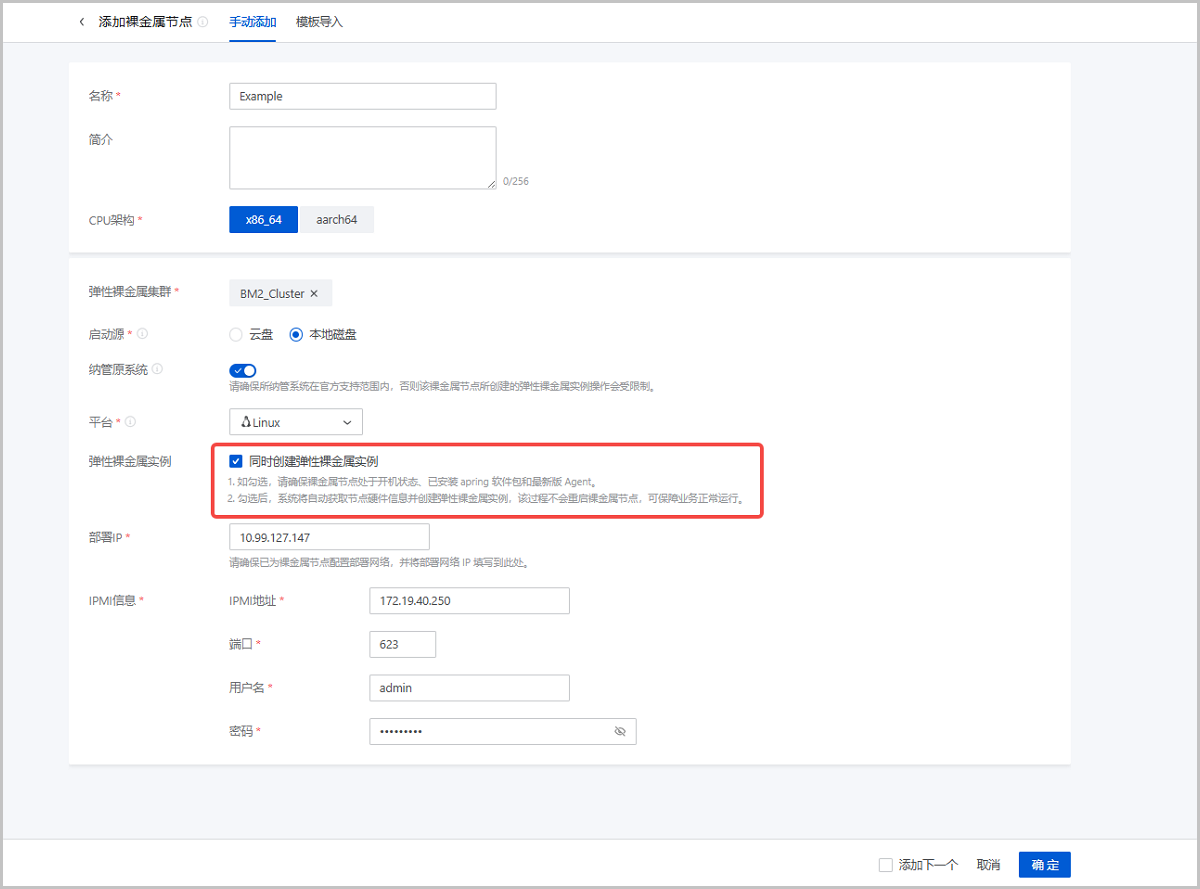
Task: Toggle password visibility eye icon
Action: point(619,732)
